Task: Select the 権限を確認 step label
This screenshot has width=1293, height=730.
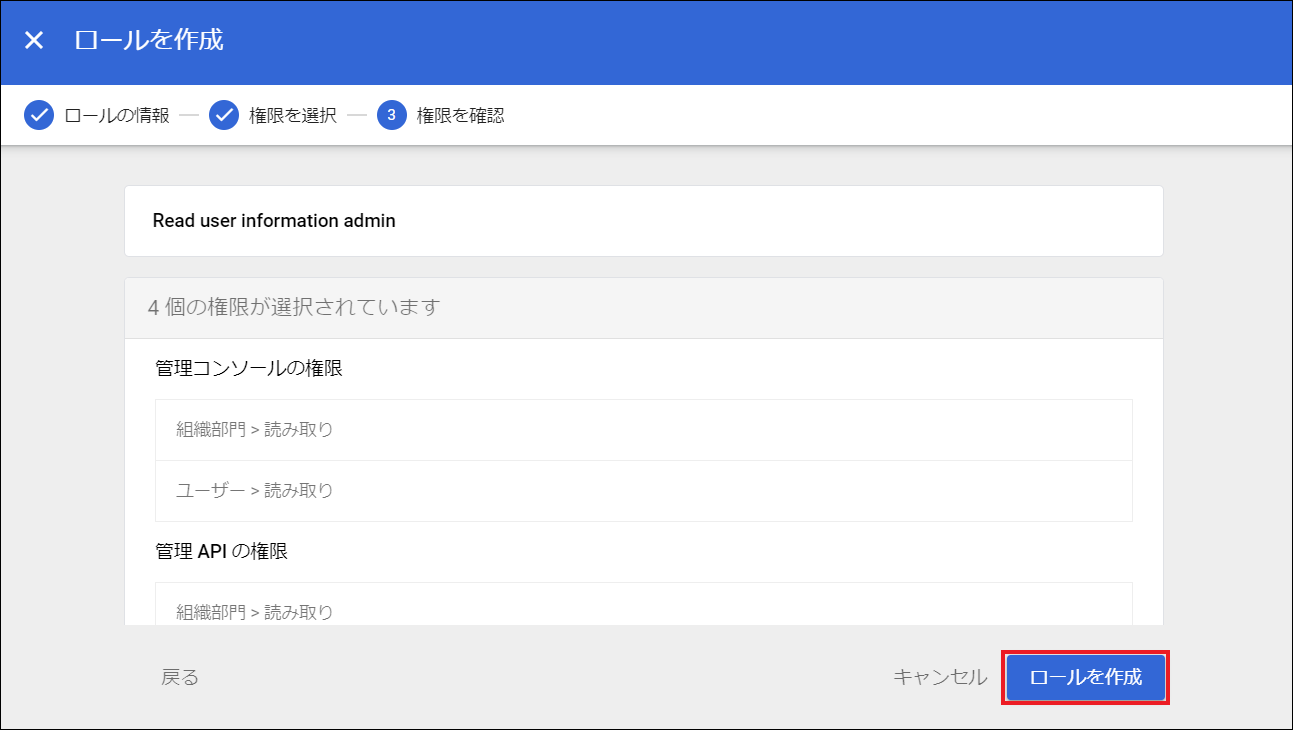Action: pyautogui.click(x=460, y=116)
